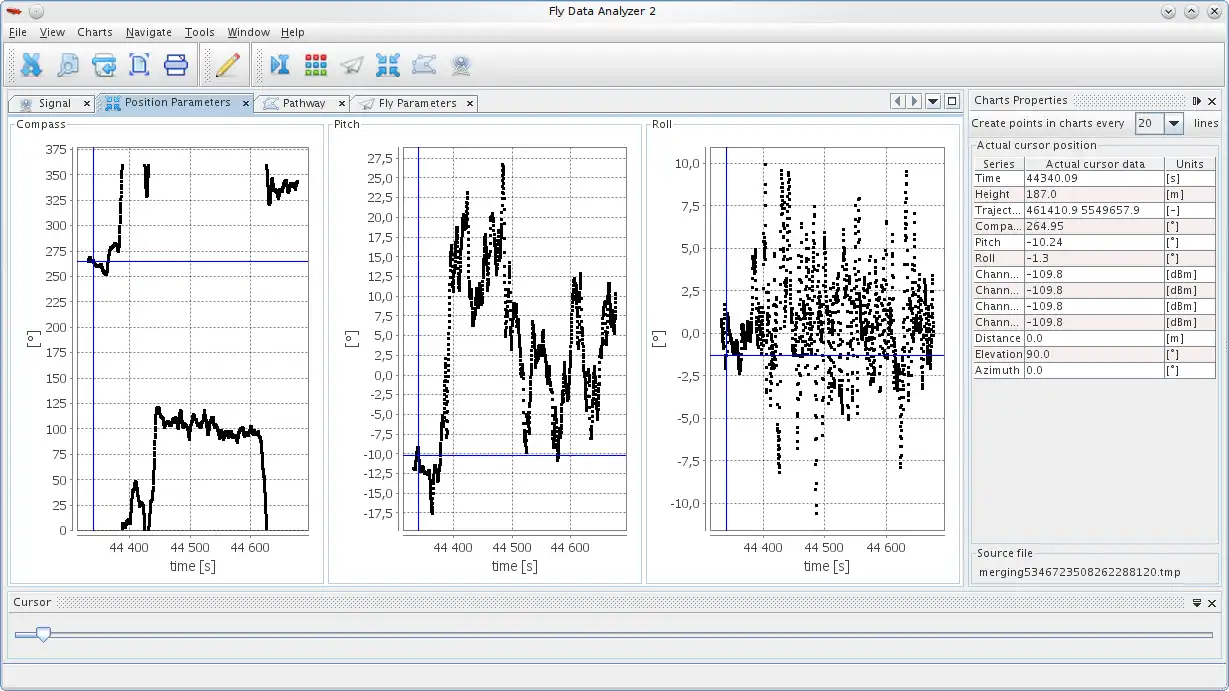
Task: Open the Charts menu
Action: coord(95,32)
